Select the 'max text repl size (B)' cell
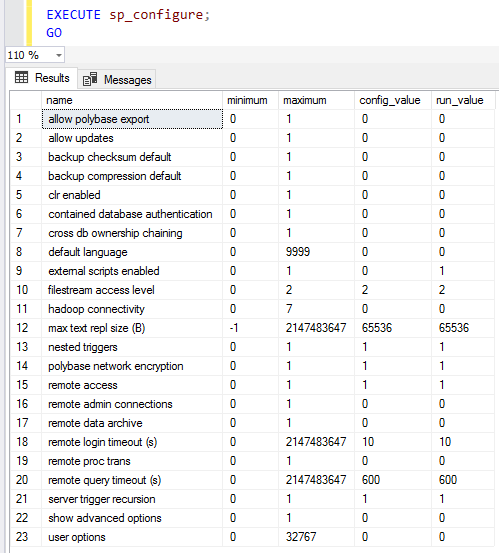Image resolution: width=499 pixels, height=553 pixels. pyautogui.click(x=132, y=328)
